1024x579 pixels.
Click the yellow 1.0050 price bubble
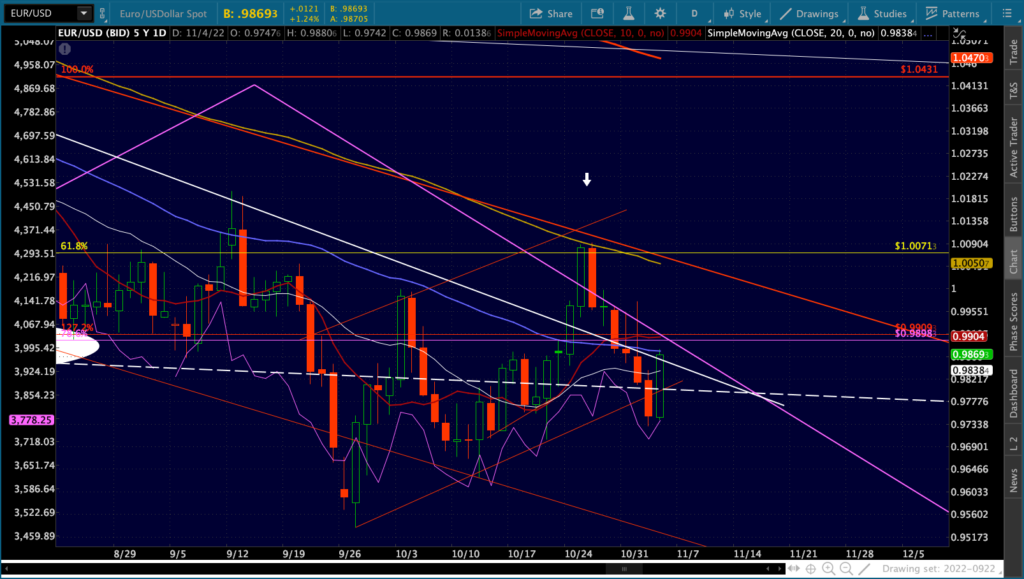tap(972, 264)
